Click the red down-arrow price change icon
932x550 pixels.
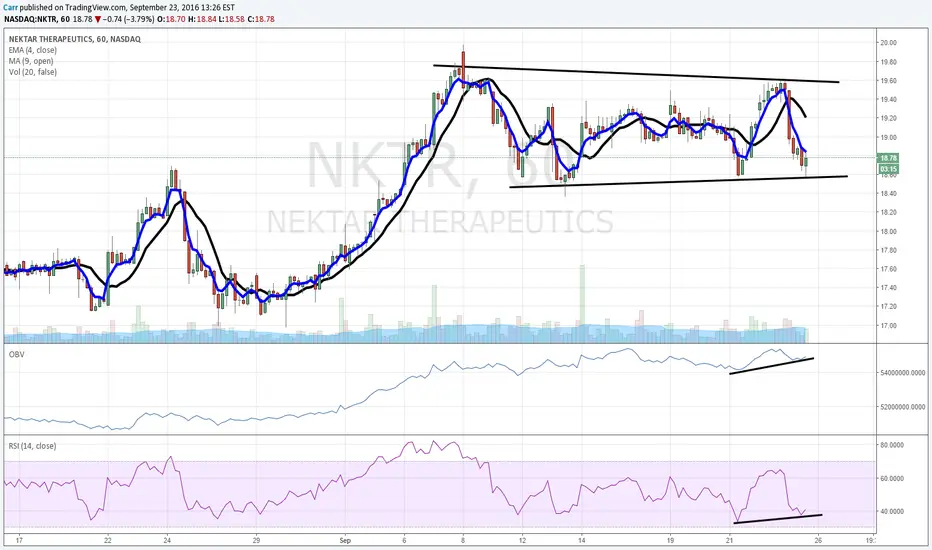[98, 19]
